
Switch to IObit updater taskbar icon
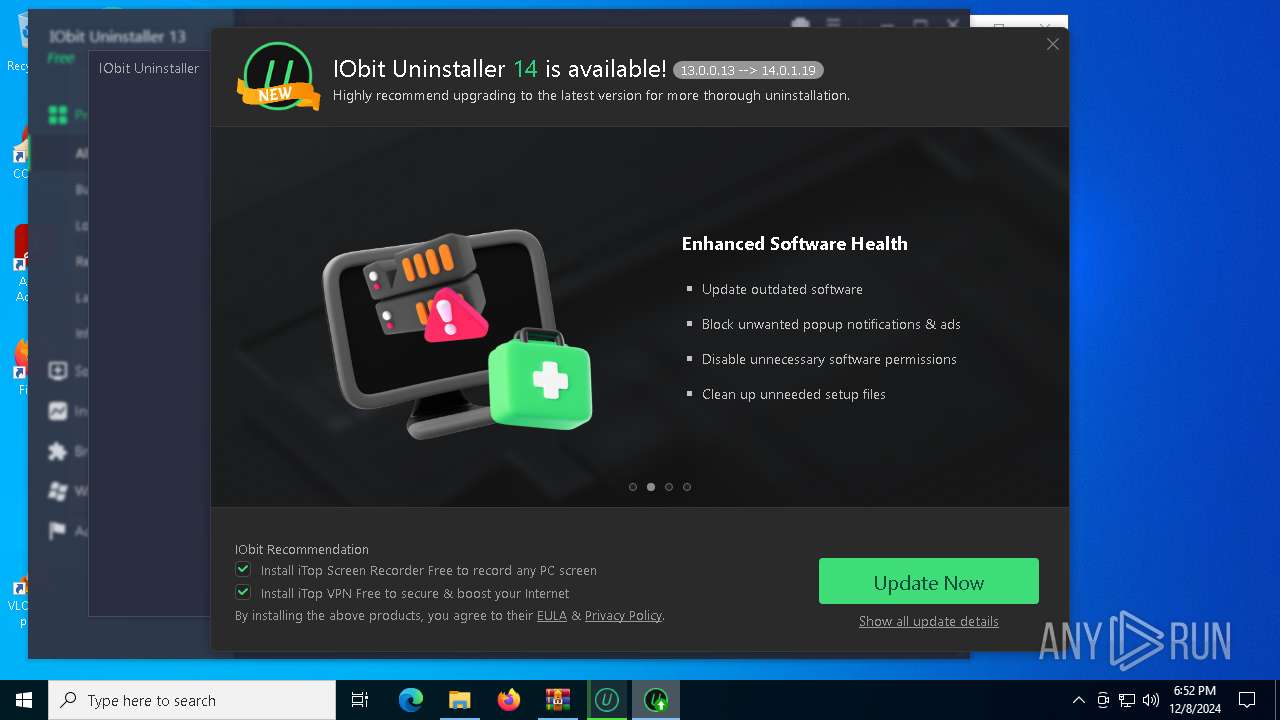(x=656, y=700)
